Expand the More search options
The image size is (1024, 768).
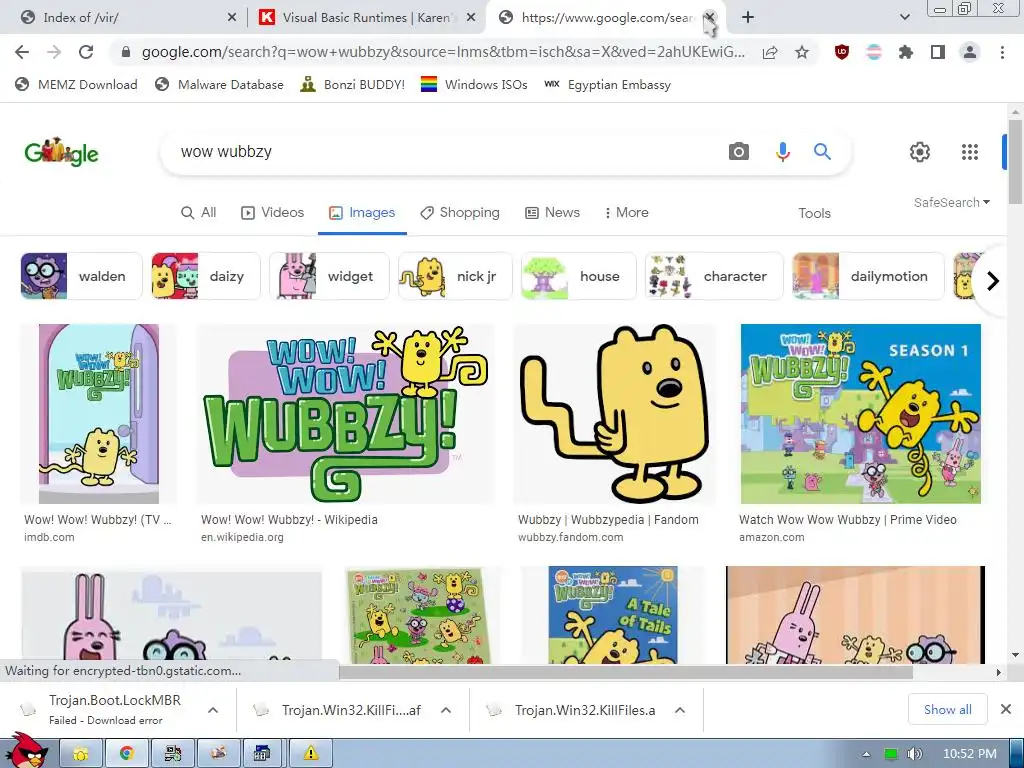pos(626,213)
